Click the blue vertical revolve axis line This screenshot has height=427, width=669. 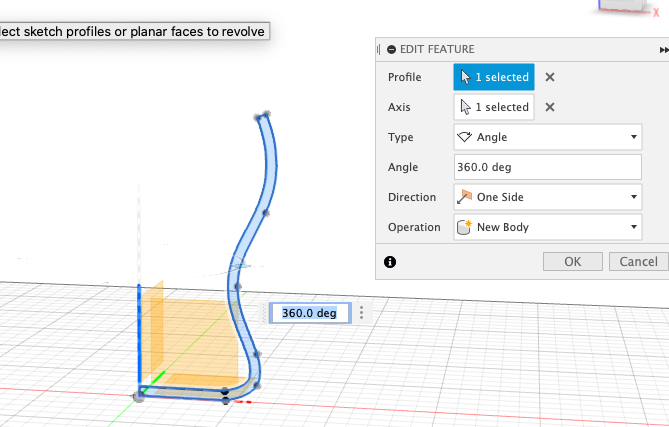click(139, 337)
